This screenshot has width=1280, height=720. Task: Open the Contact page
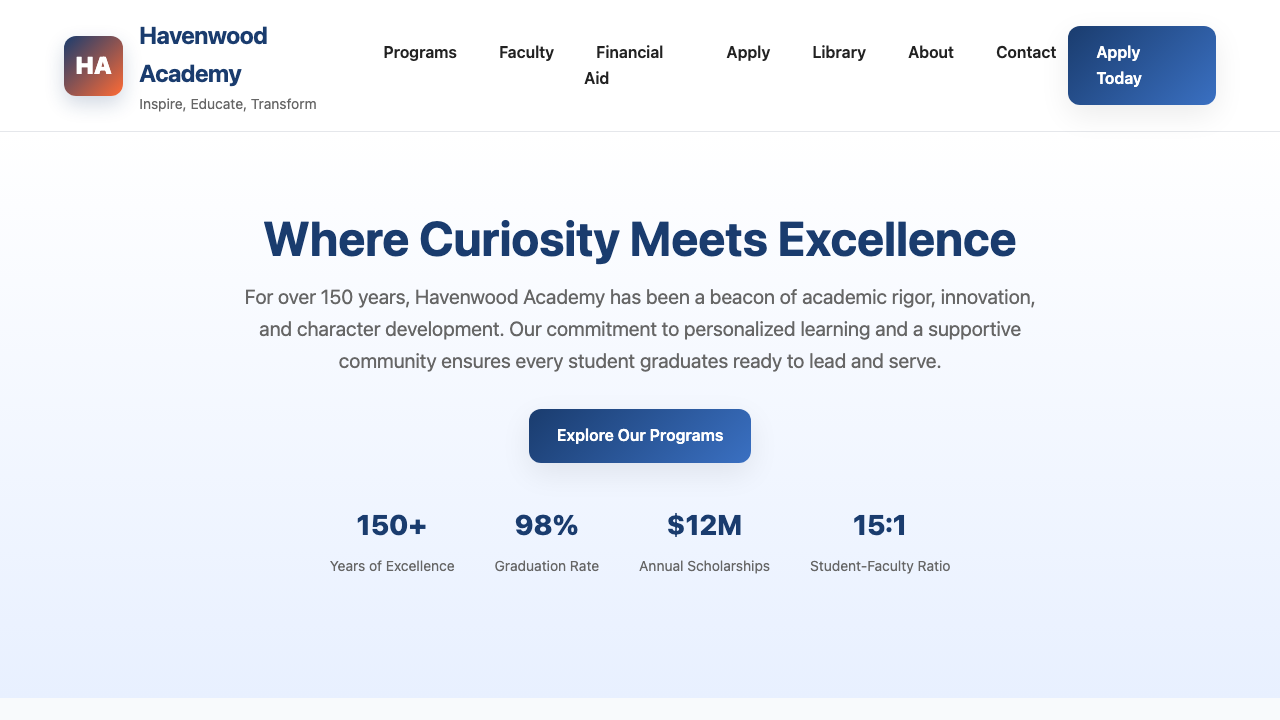(x=1026, y=52)
